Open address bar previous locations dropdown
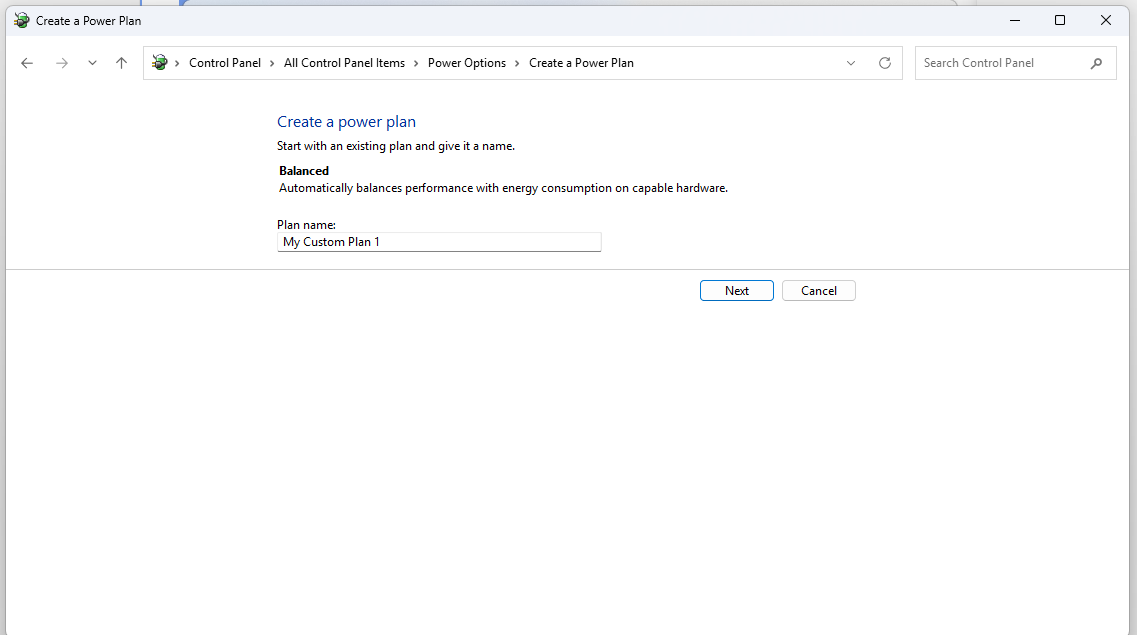 851,63
